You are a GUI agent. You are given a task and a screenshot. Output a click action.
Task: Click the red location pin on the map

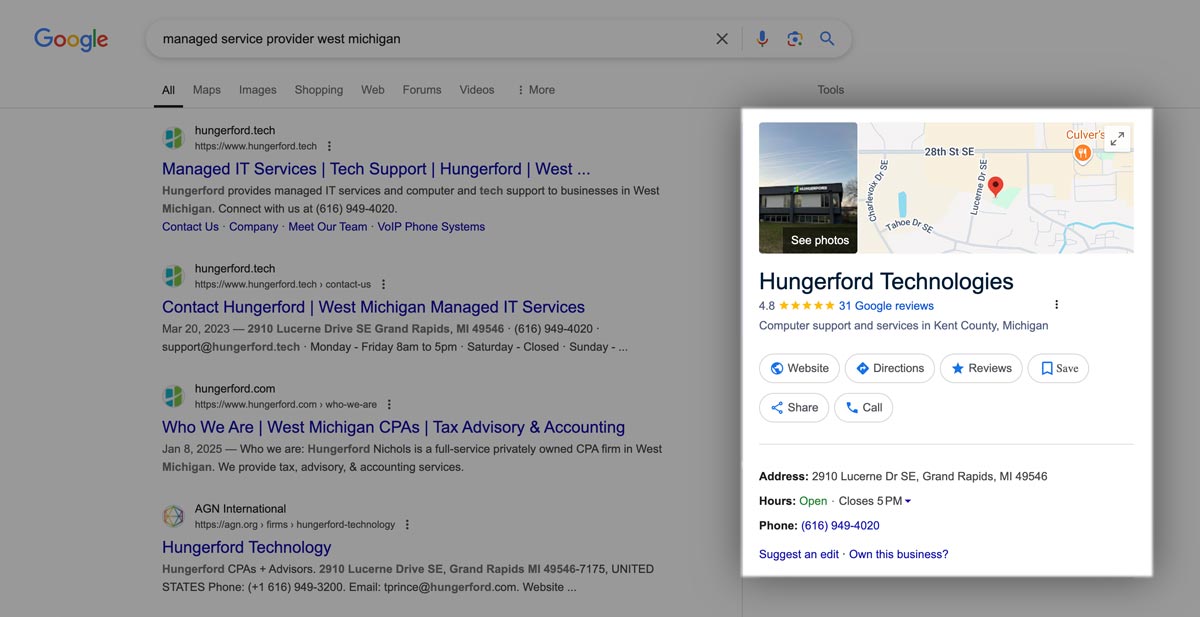[x=995, y=189]
